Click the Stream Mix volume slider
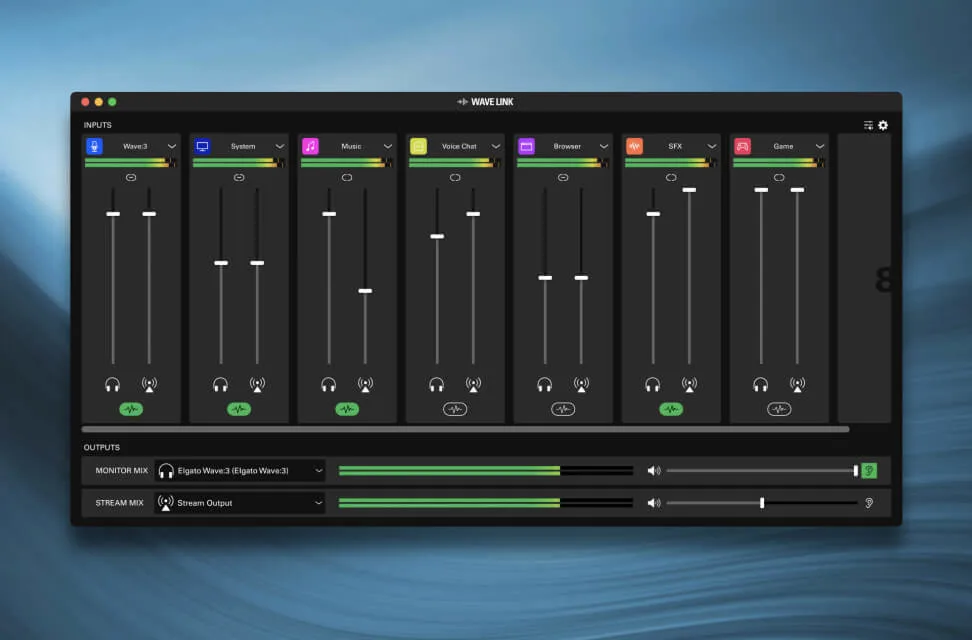Viewport: 972px width, 640px height. tap(762, 503)
